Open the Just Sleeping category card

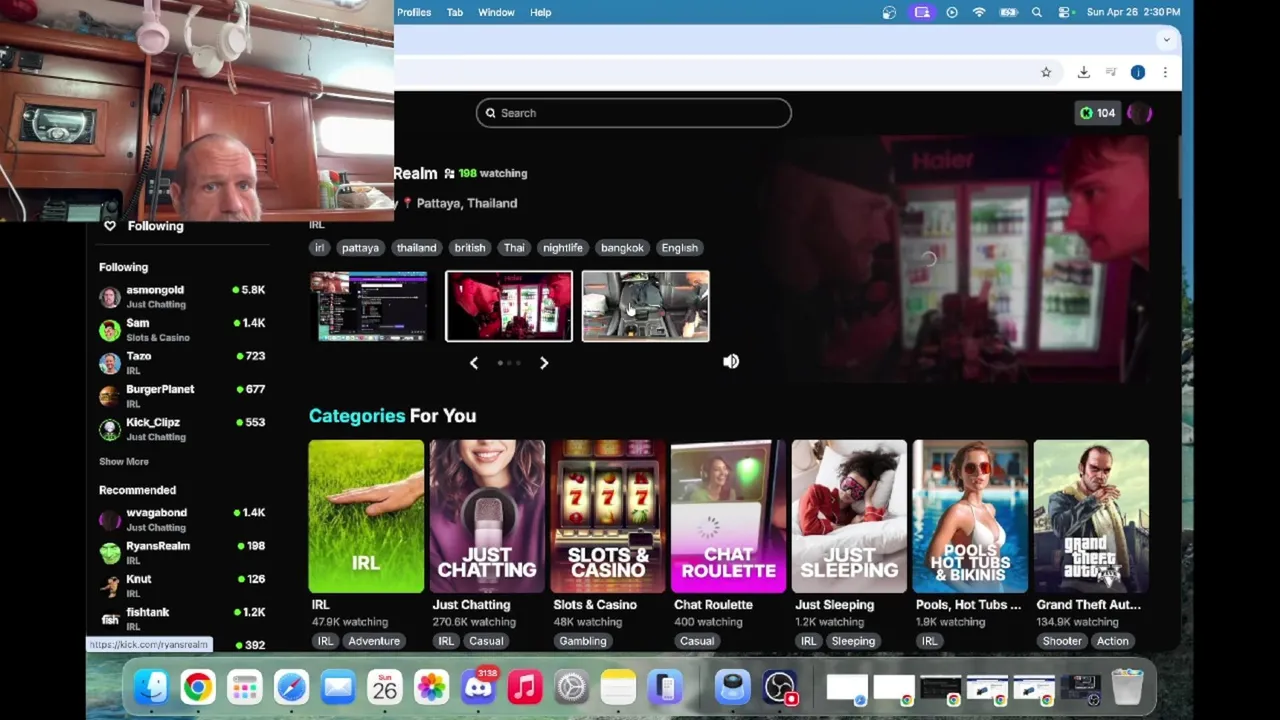[x=849, y=516]
